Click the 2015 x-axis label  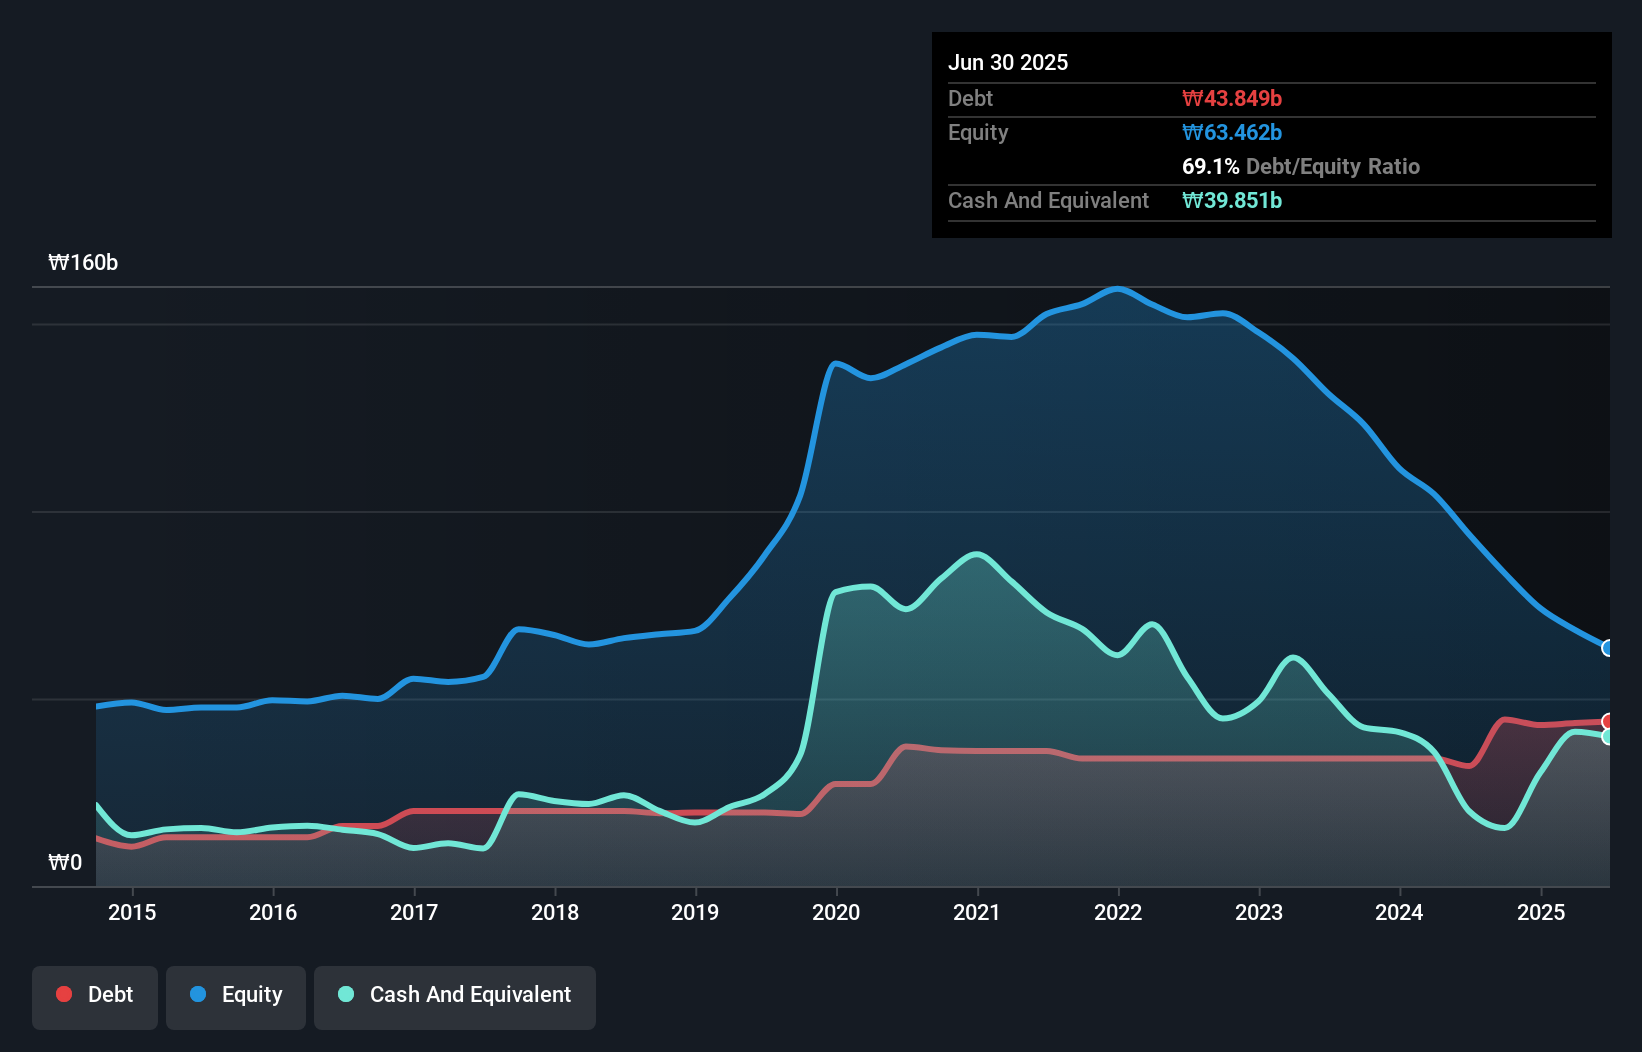click(x=132, y=912)
